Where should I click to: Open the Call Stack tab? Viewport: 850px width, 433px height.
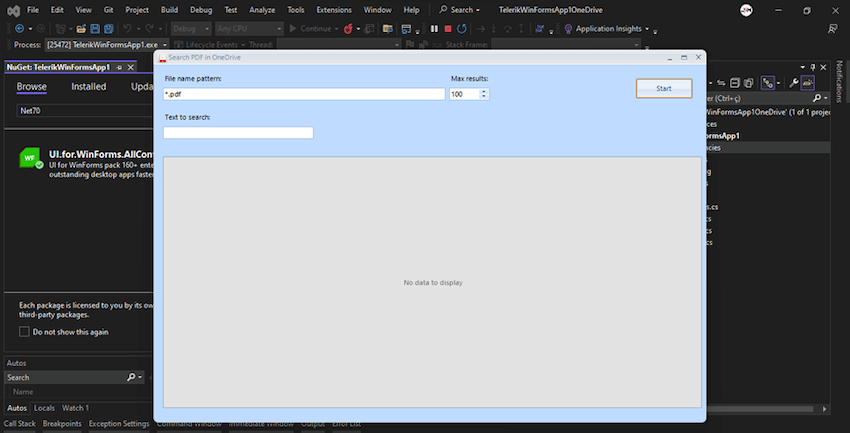tap(20, 424)
